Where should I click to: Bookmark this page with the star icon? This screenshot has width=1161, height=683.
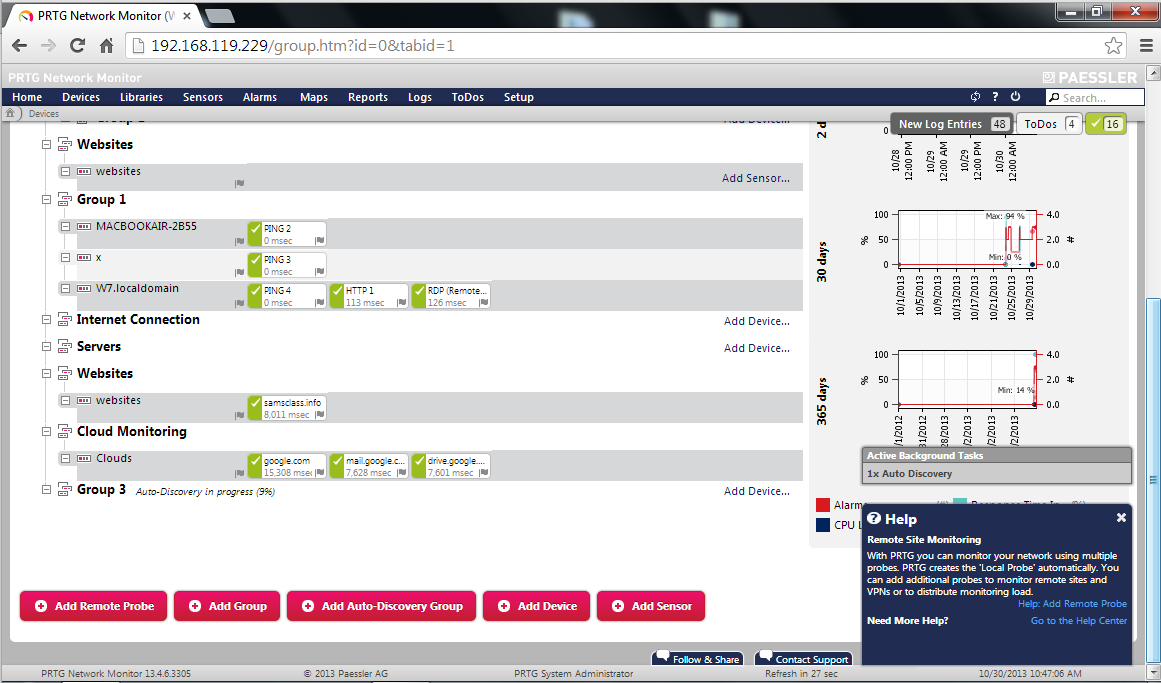(x=1113, y=46)
